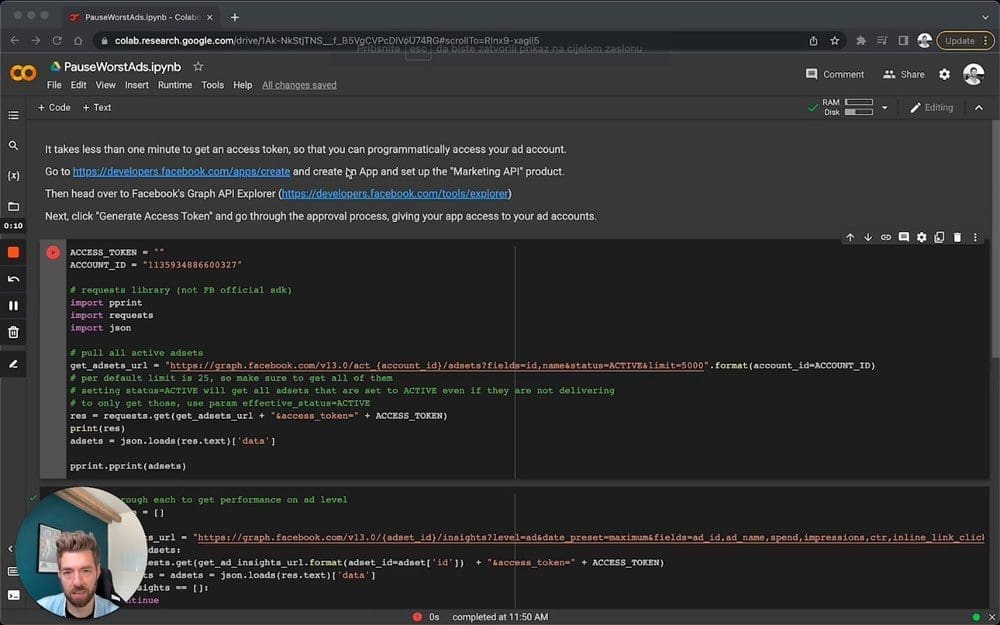Star the PauseWorstAds.ipynb notebook

(x=198, y=67)
